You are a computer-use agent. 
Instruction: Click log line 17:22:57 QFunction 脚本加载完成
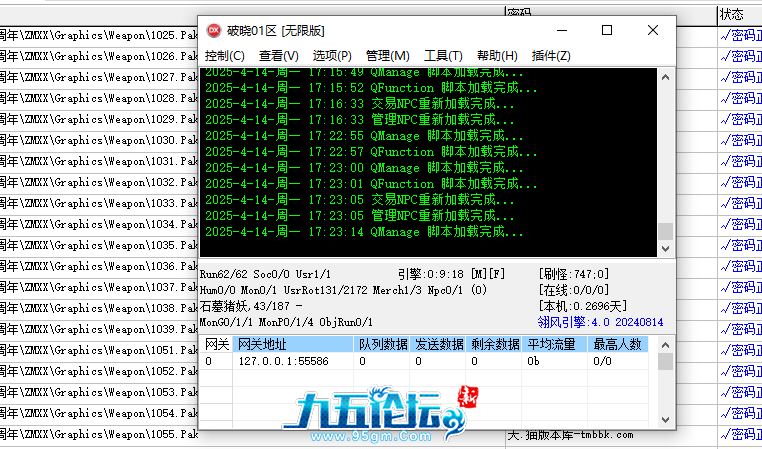click(x=371, y=152)
